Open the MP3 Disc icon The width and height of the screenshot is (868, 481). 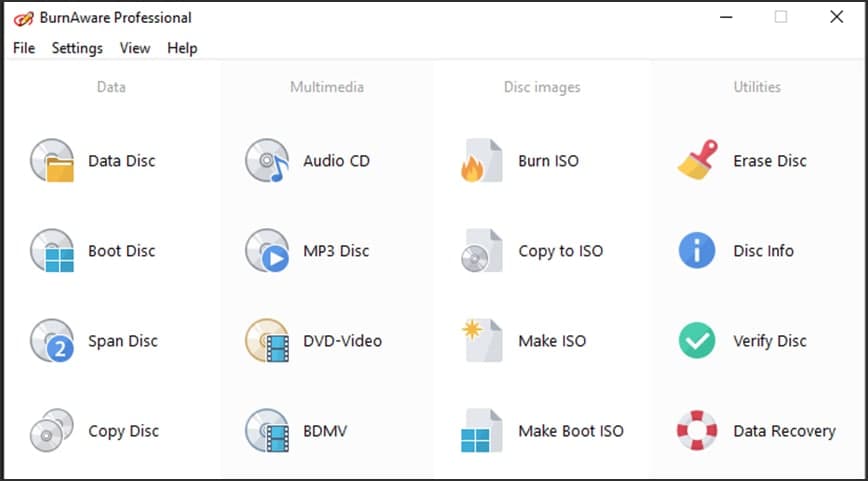click(x=267, y=251)
